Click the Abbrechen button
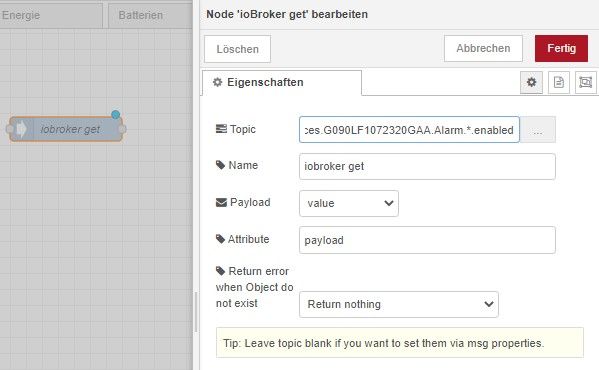Image resolution: width=599 pixels, height=370 pixels. tap(483, 48)
